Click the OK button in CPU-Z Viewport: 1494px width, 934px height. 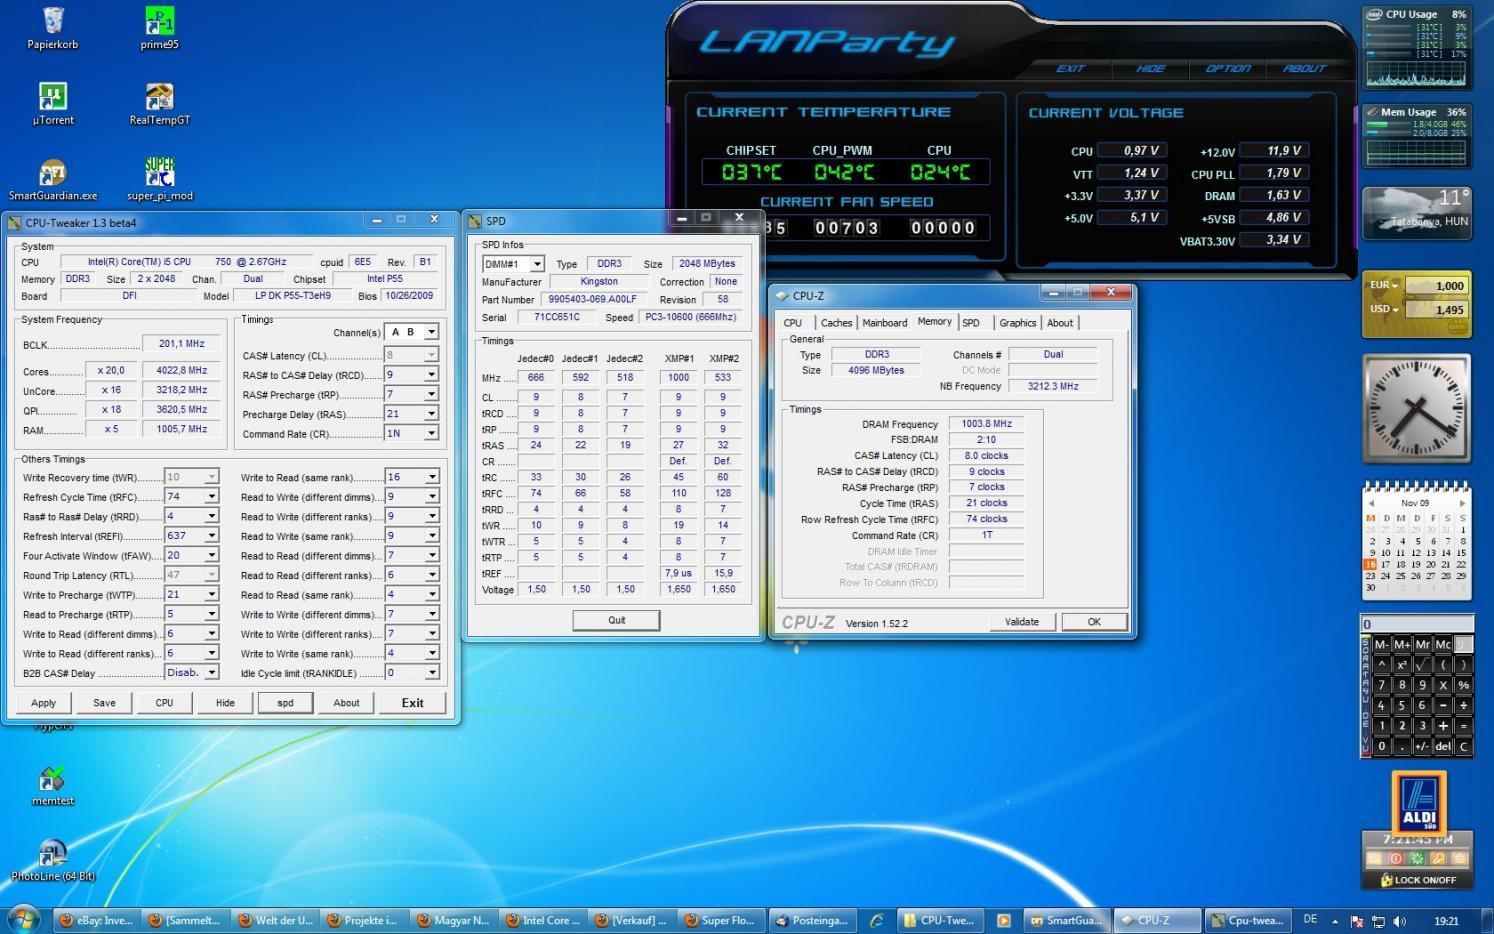point(1094,622)
